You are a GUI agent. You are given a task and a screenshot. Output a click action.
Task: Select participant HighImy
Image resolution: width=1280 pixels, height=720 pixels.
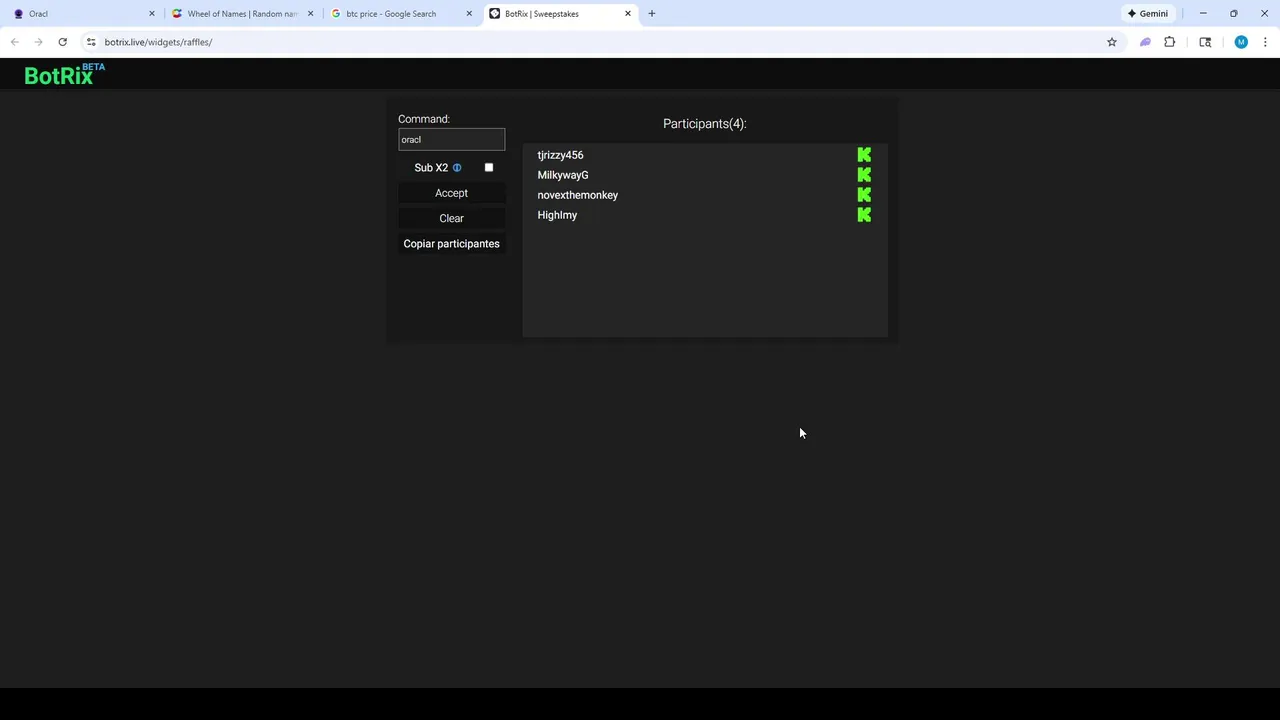(557, 215)
